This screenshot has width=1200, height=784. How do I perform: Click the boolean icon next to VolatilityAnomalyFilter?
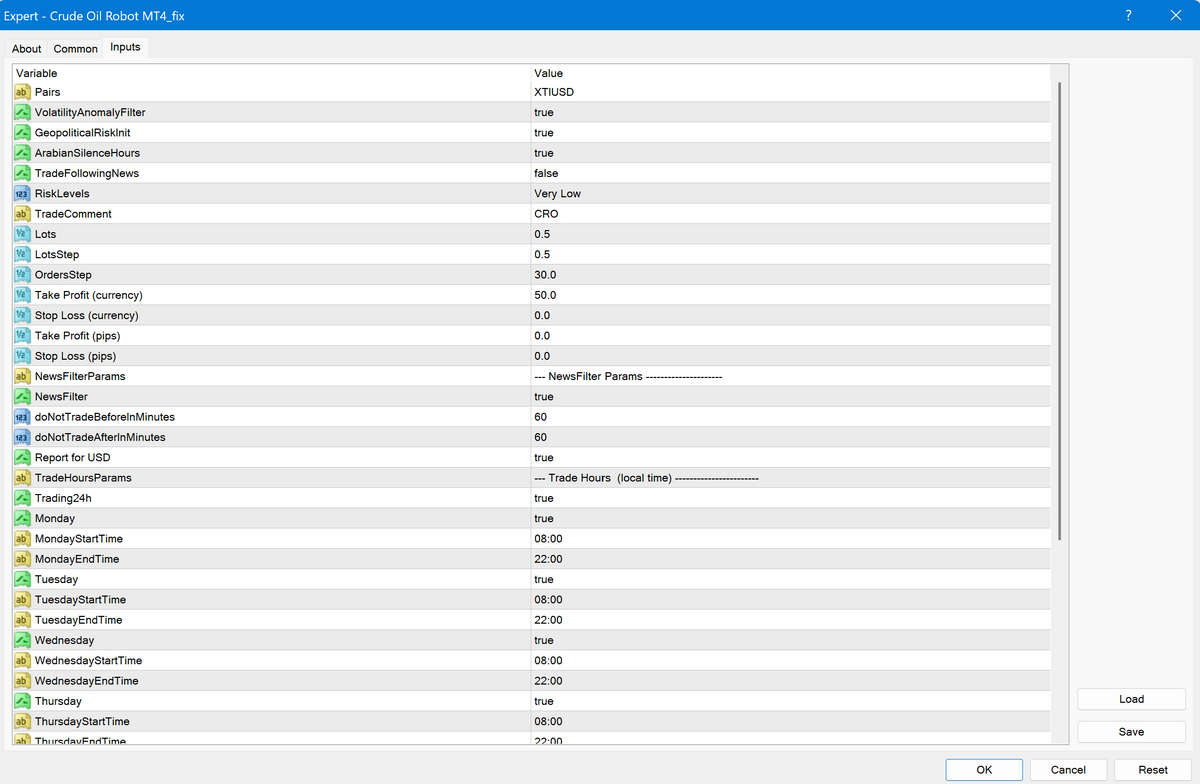tap(22, 112)
